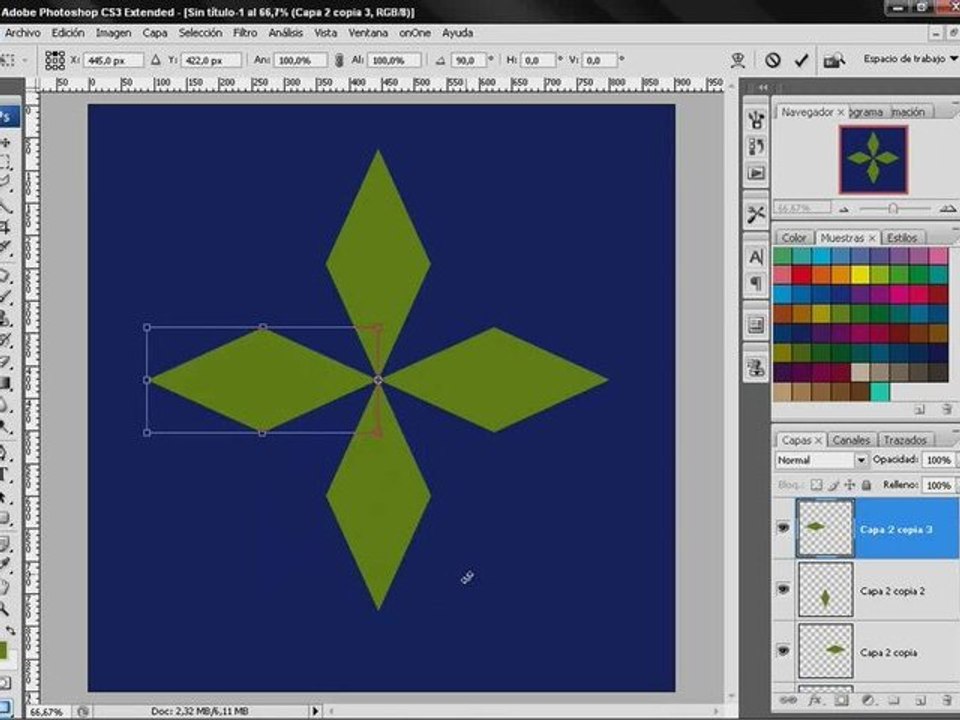The image size is (960, 720).
Task: Open the Tool Presets dock icon
Action: tap(756, 214)
